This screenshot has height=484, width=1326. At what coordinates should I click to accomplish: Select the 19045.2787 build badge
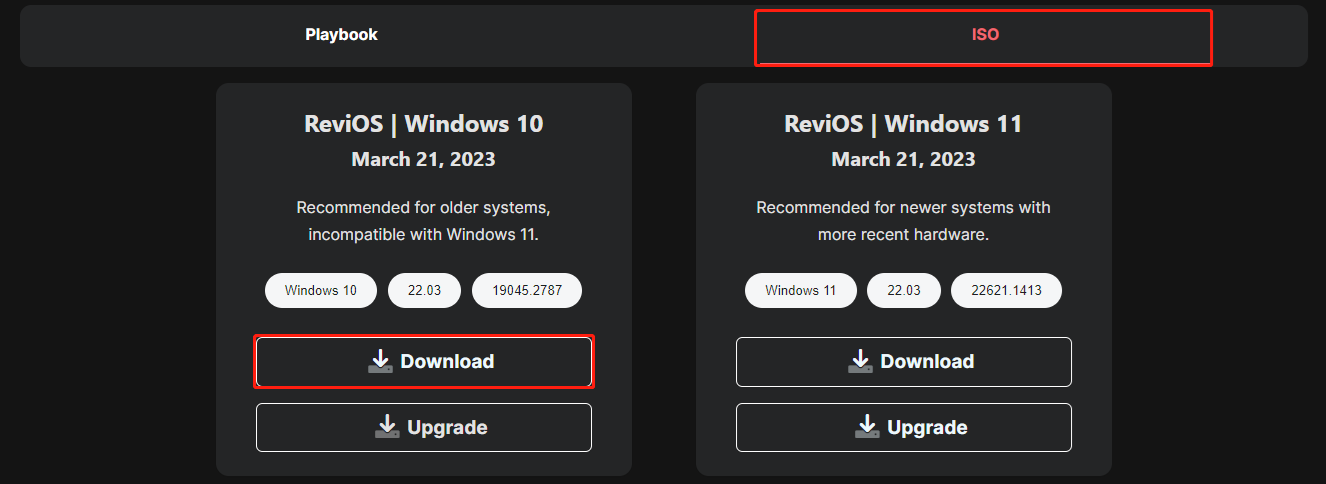point(526,290)
